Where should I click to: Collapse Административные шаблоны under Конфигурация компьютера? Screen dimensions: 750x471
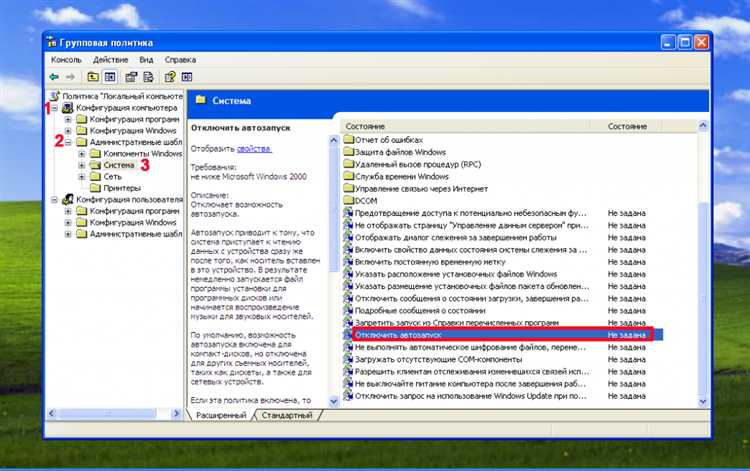pyautogui.click(x=68, y=142)
